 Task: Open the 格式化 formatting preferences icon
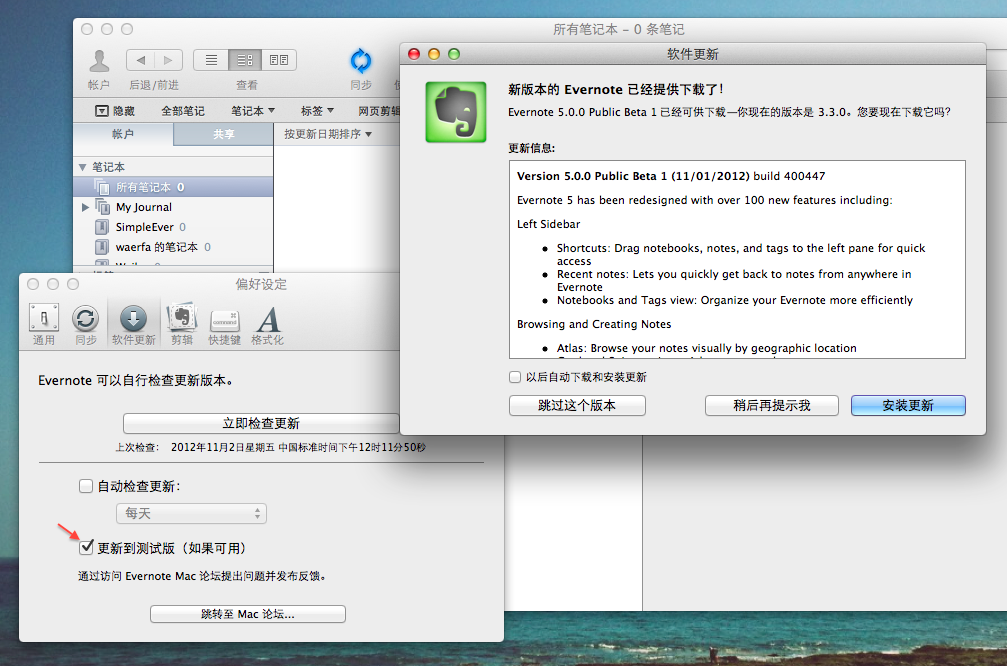[x=268, y=319]
